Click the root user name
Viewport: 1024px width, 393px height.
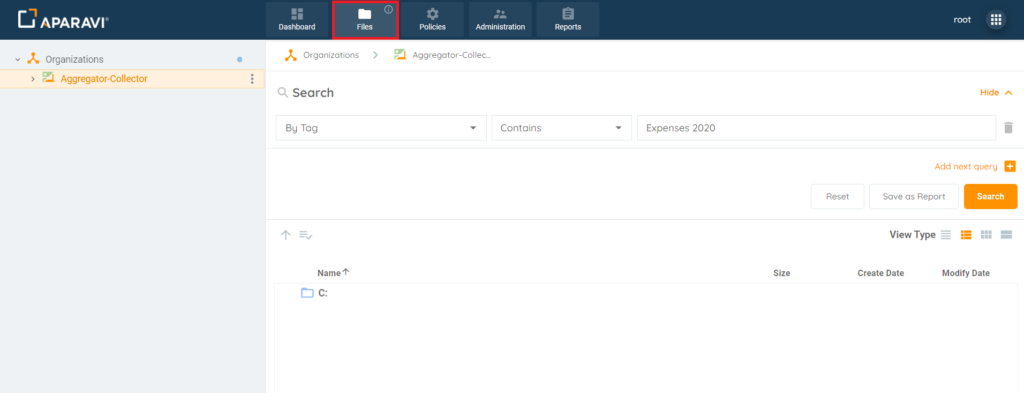point(962,20)
